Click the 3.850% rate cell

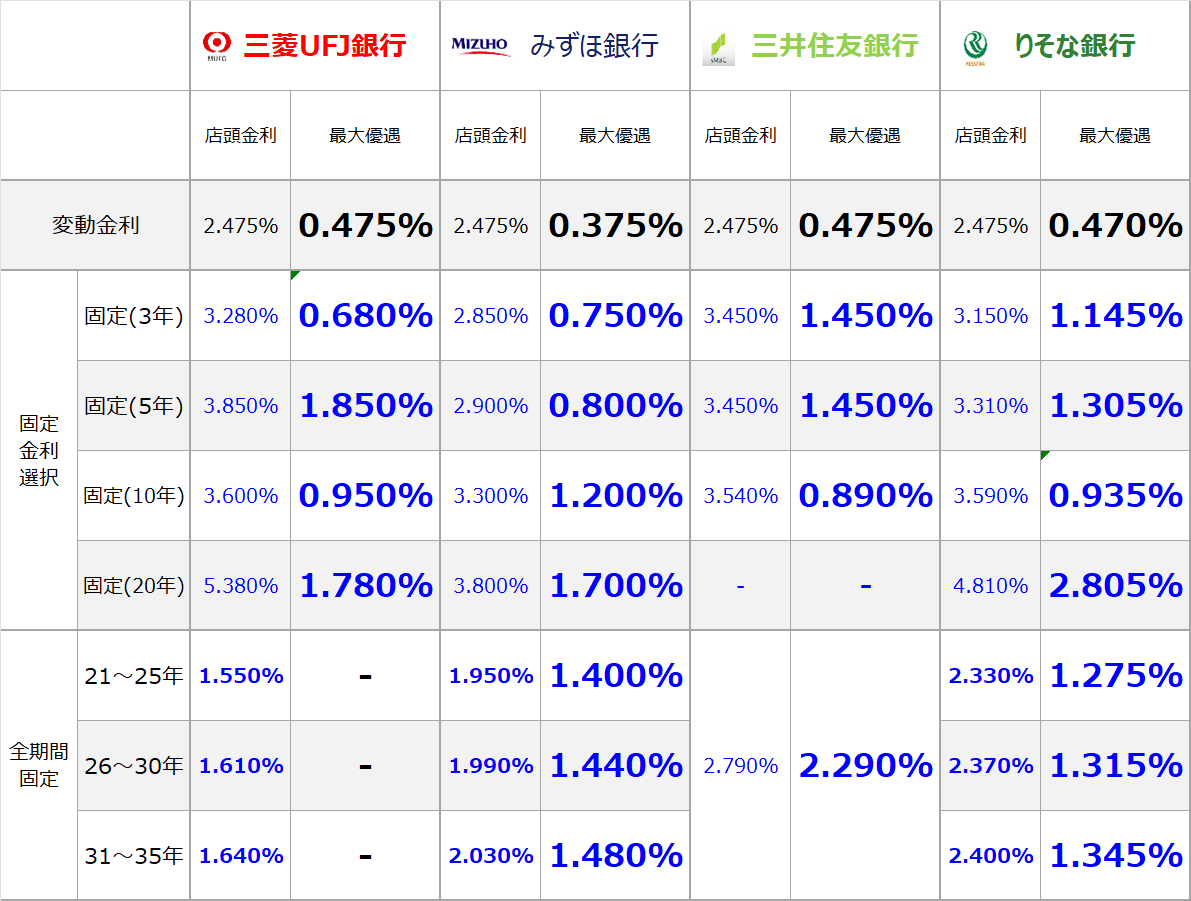coord(240,405)
